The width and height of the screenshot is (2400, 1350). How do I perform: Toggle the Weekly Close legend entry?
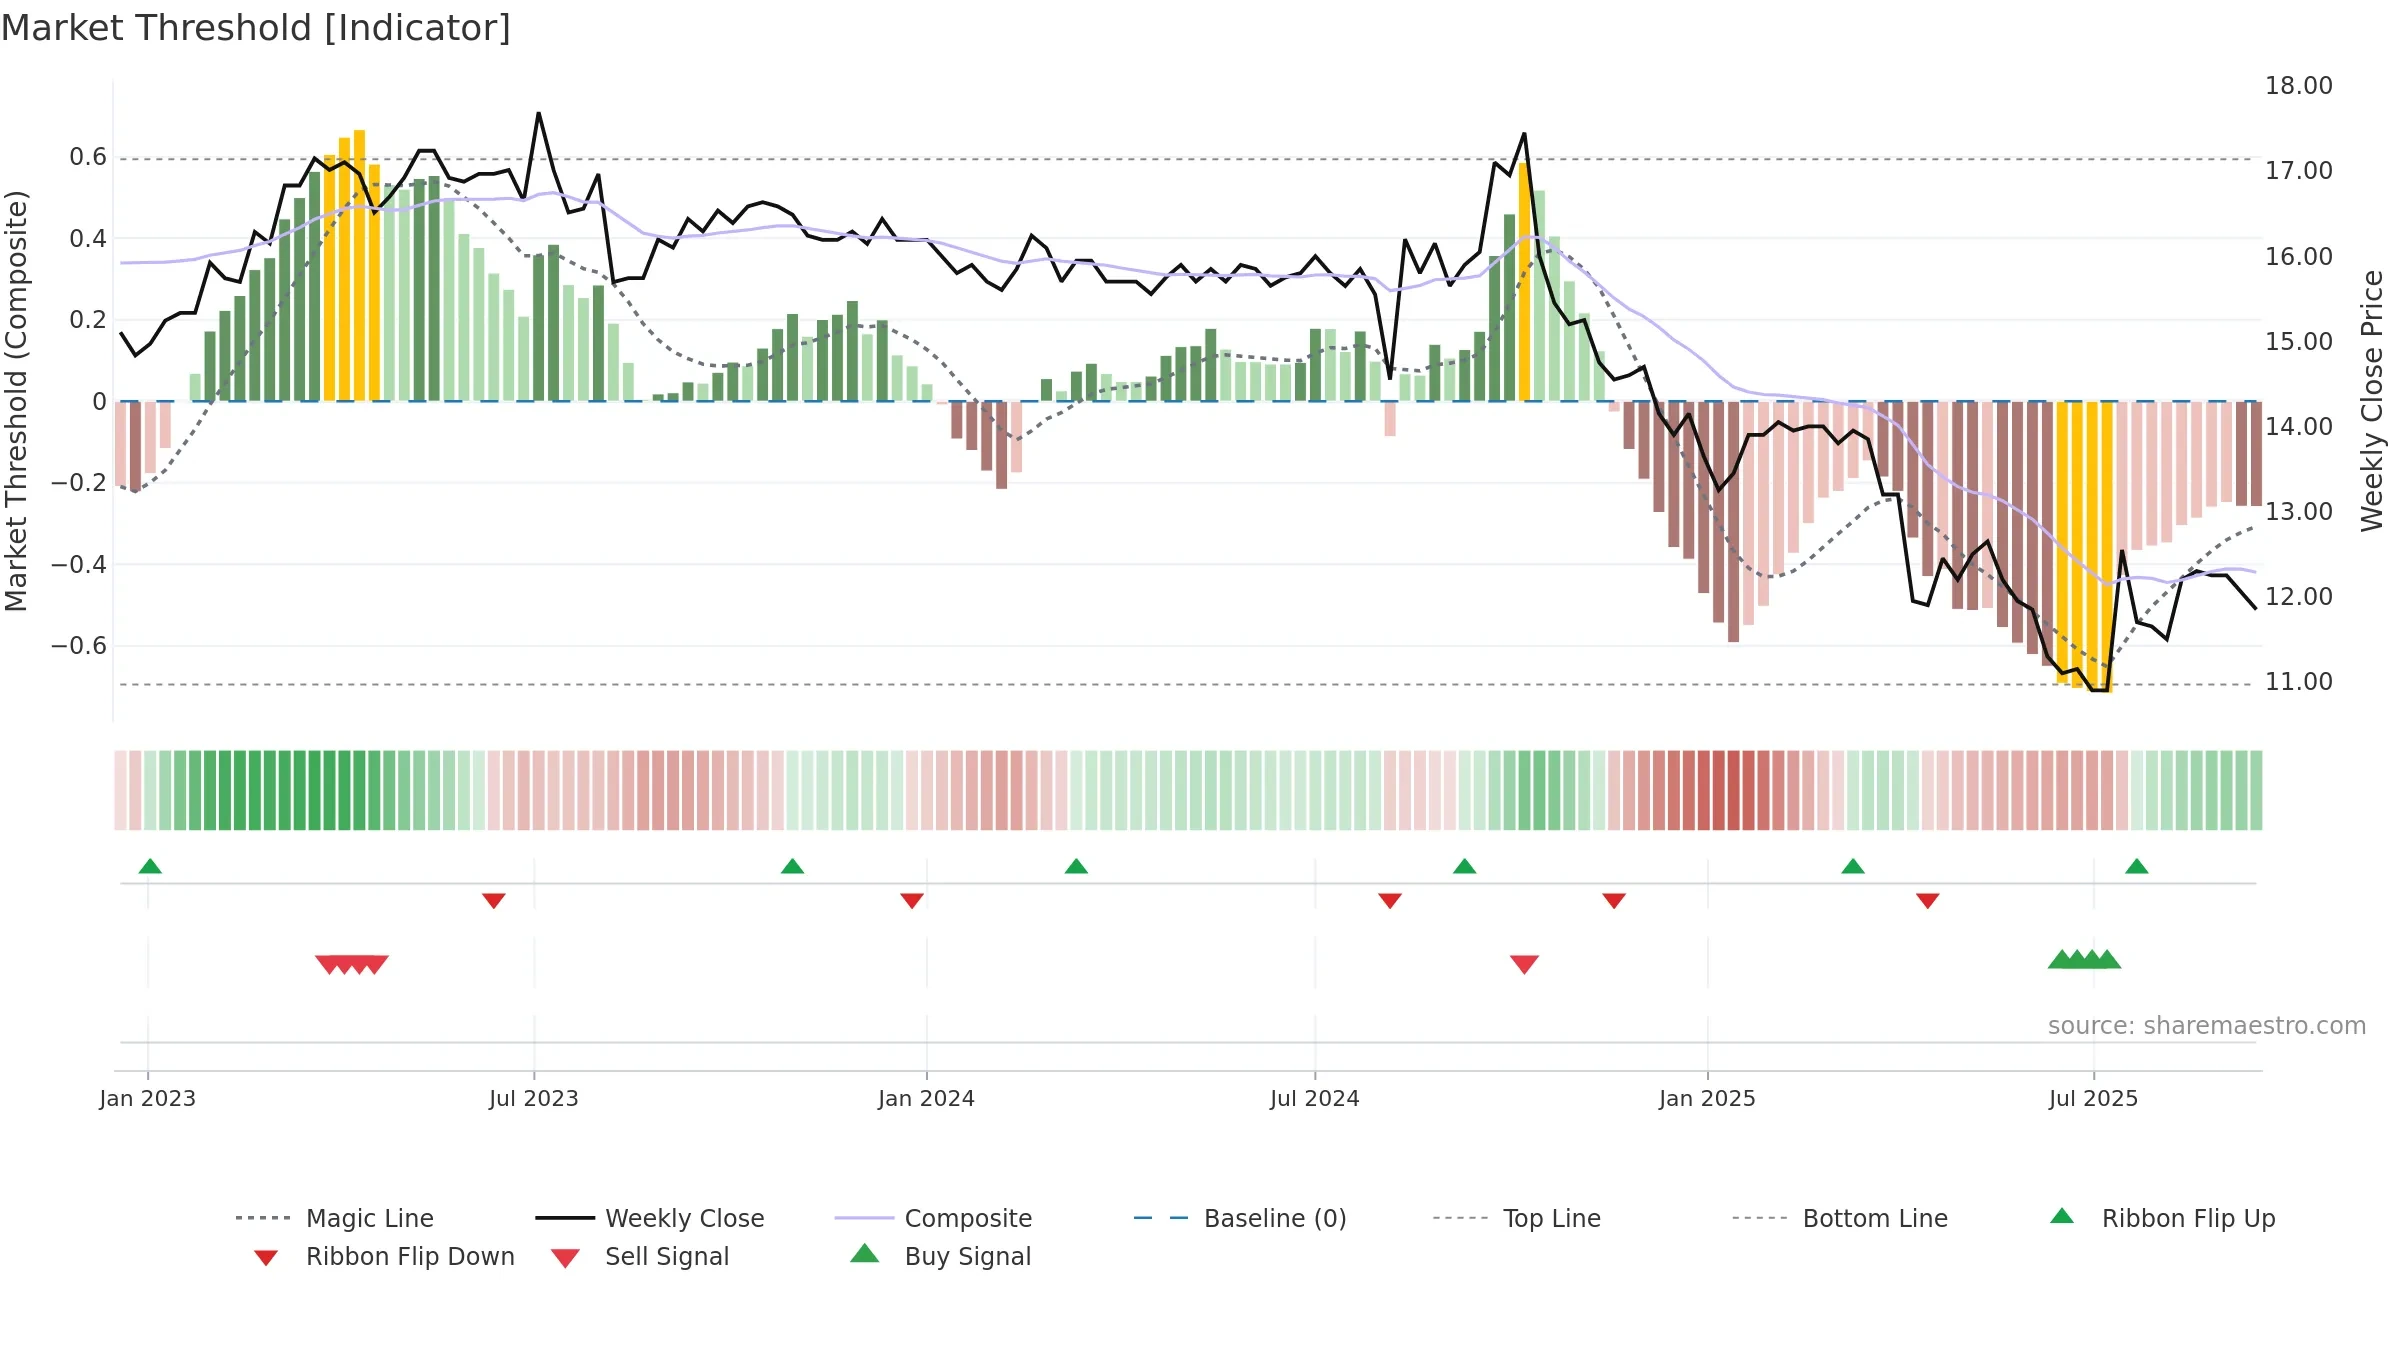(650, 1218)
